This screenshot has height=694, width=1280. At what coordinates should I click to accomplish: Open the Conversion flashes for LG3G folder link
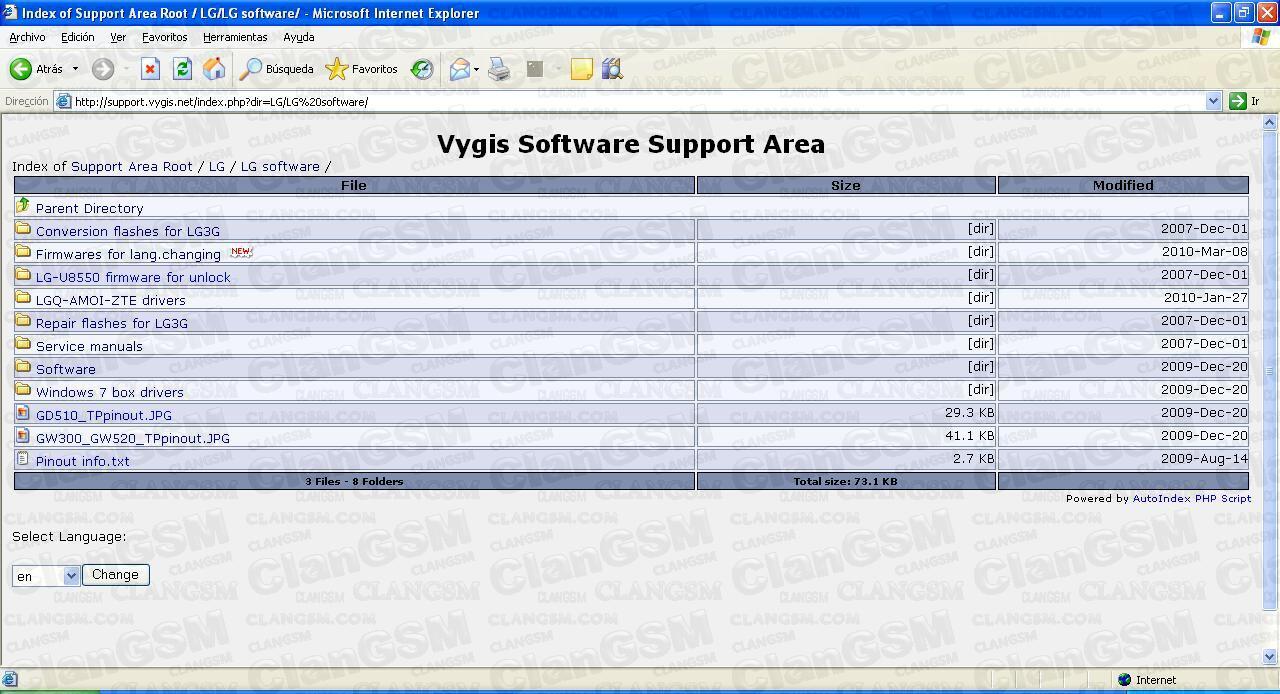pos(128,231)
